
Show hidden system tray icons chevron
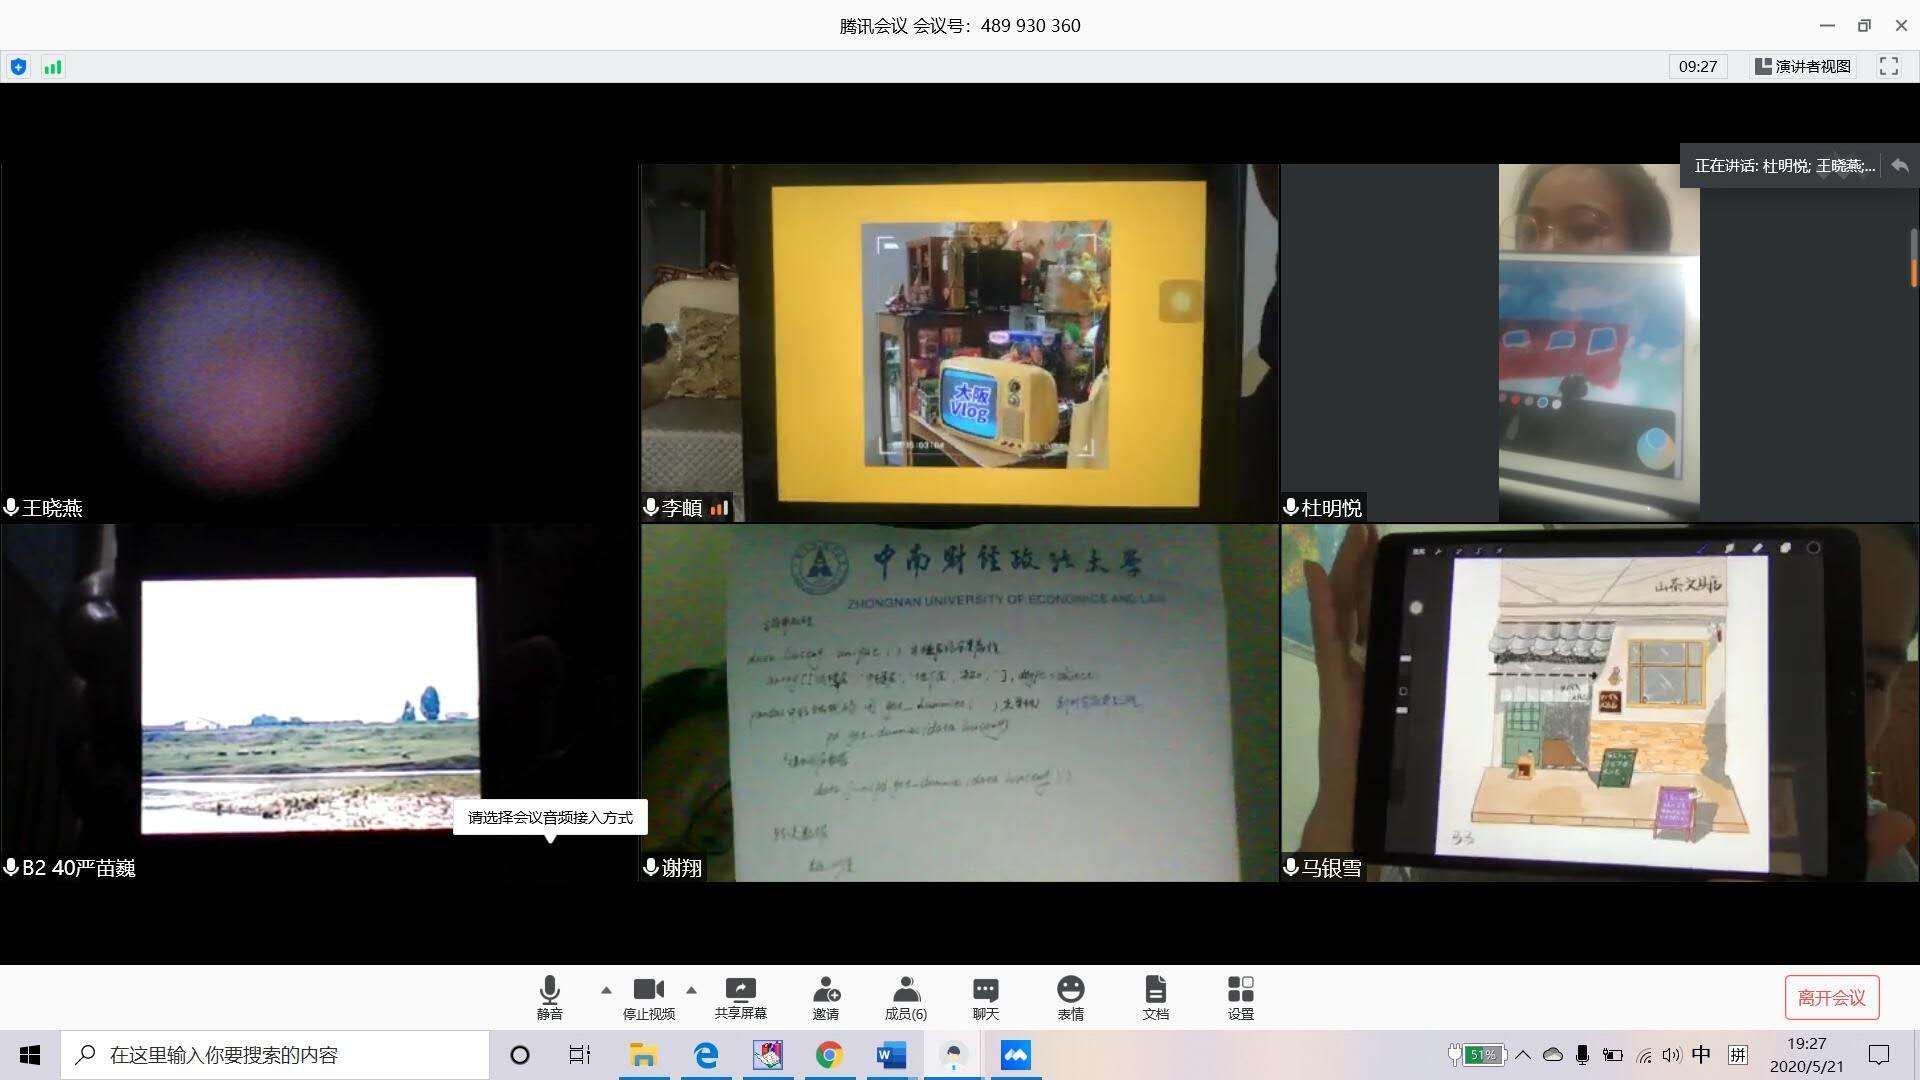coord(1523,1055)
